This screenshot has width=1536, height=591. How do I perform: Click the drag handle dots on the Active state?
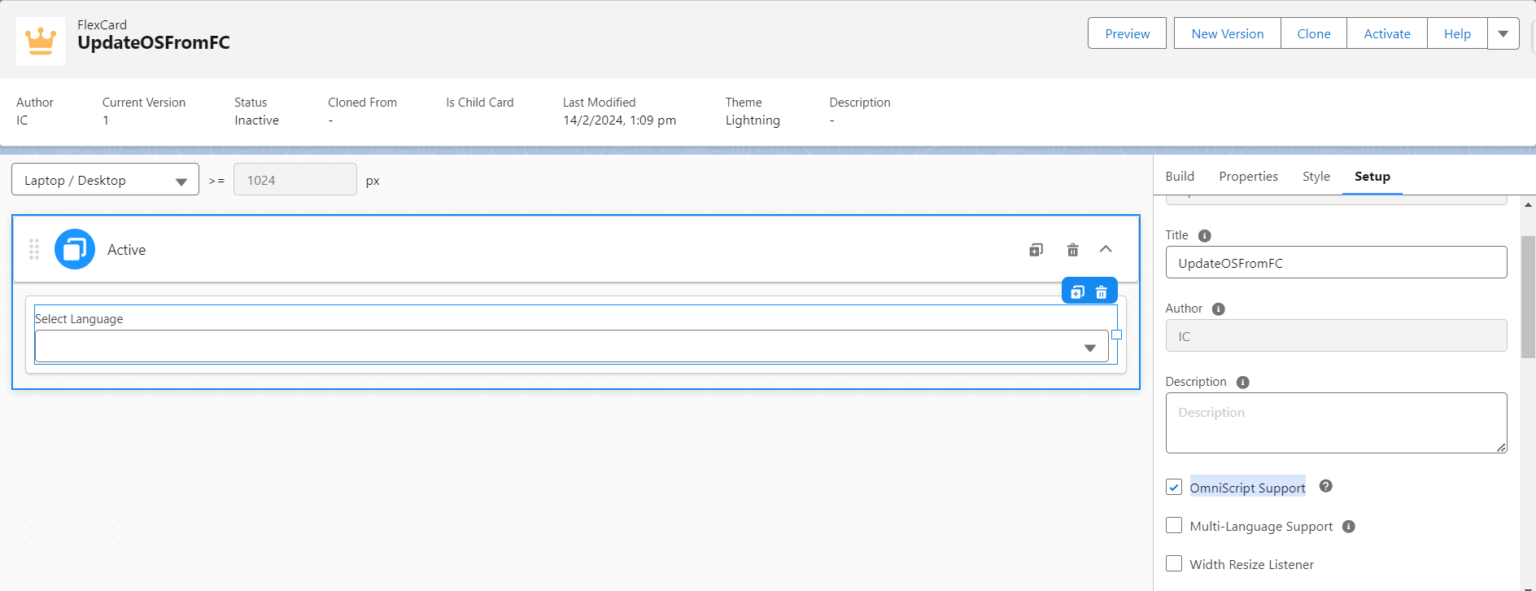(33, 249)
